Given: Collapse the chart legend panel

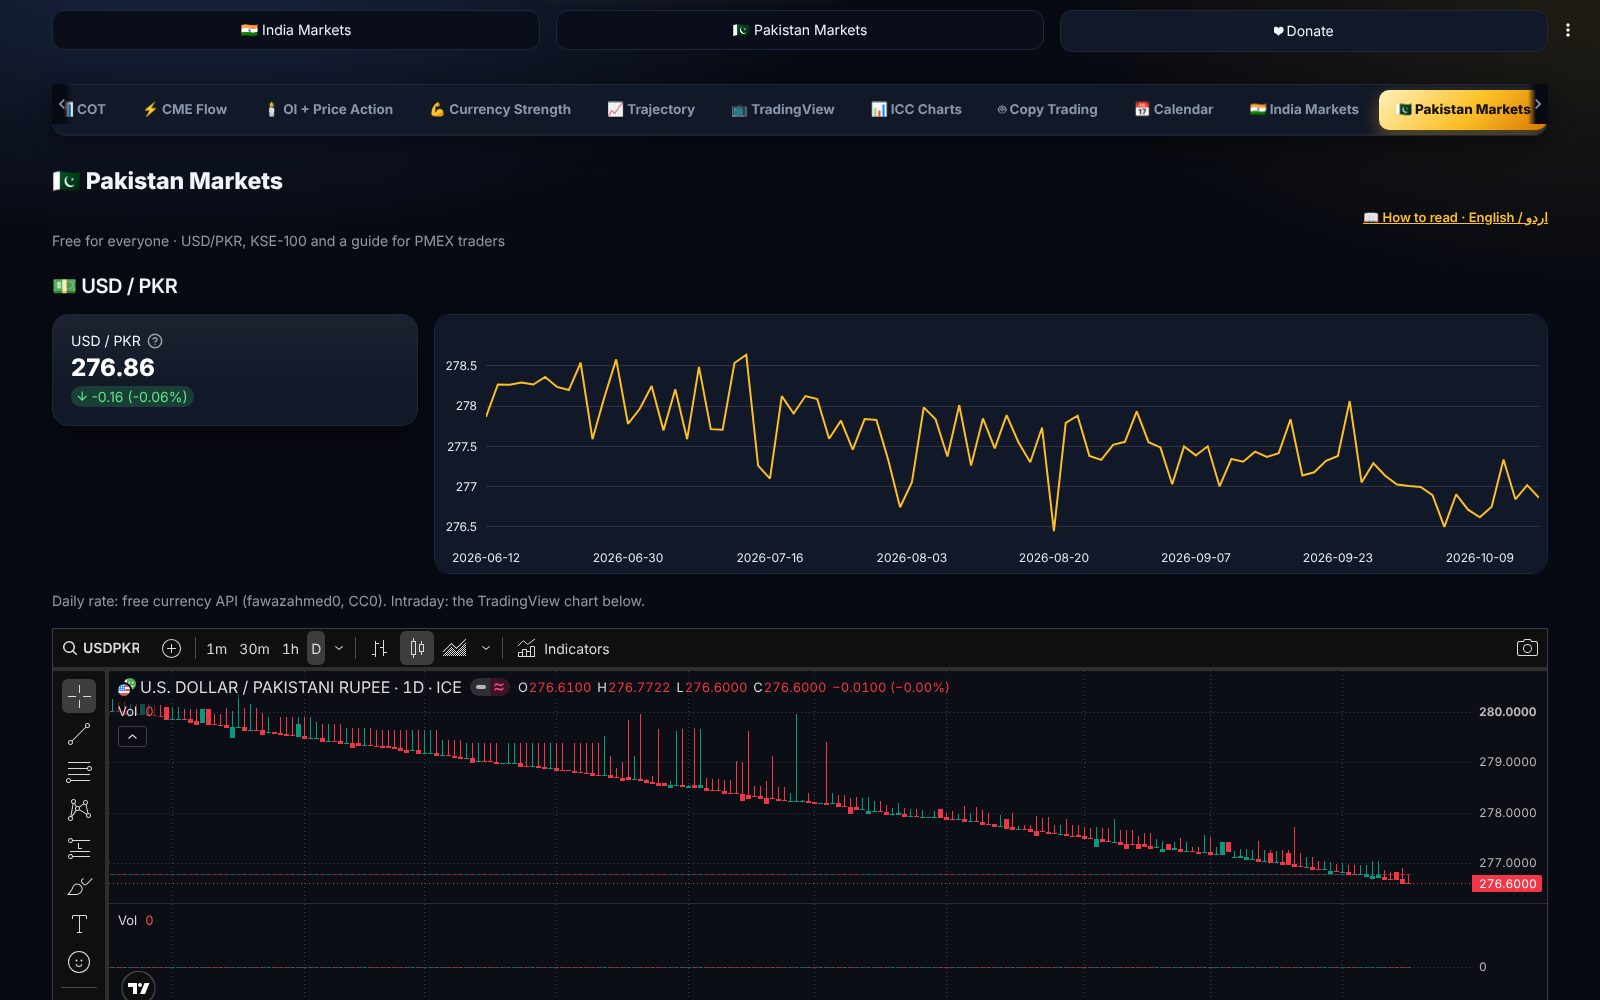Looking at the screenshot, I should pyautogui.click(x=132, y=736).
